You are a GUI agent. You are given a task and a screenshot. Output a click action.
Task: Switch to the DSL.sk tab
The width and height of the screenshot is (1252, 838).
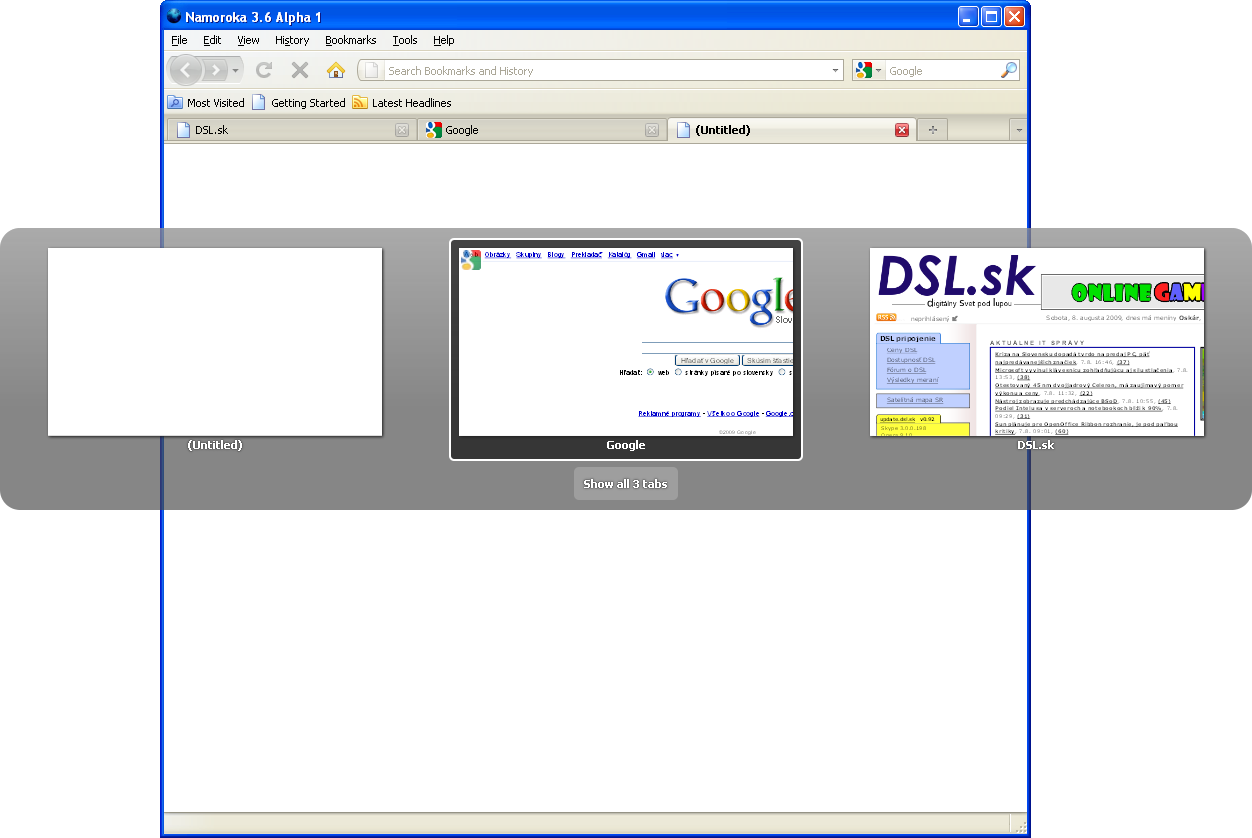click(x=290, y=130)
